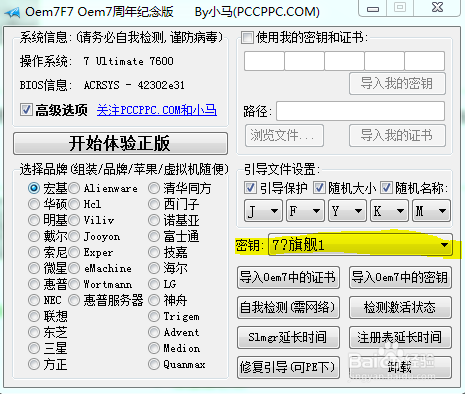Image resolution: width=465 pixels, height=394 pixels.
Task: Toggle 随机大小 checkbox
Action: tap(319, 188)
